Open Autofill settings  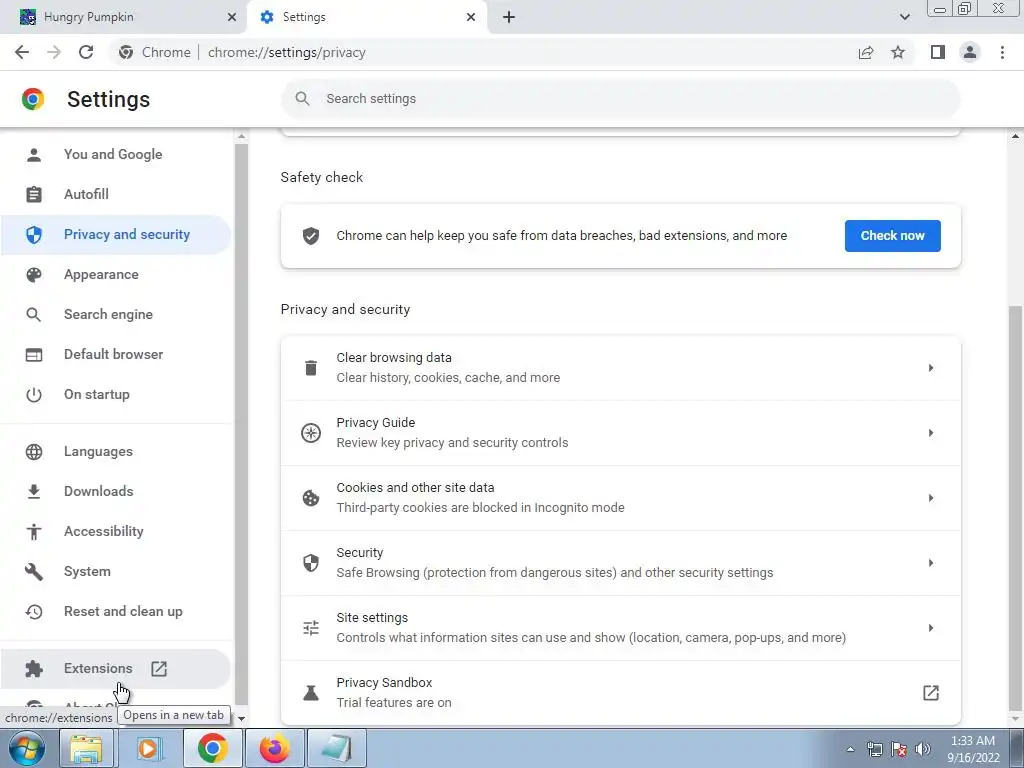tap(115, 195)
